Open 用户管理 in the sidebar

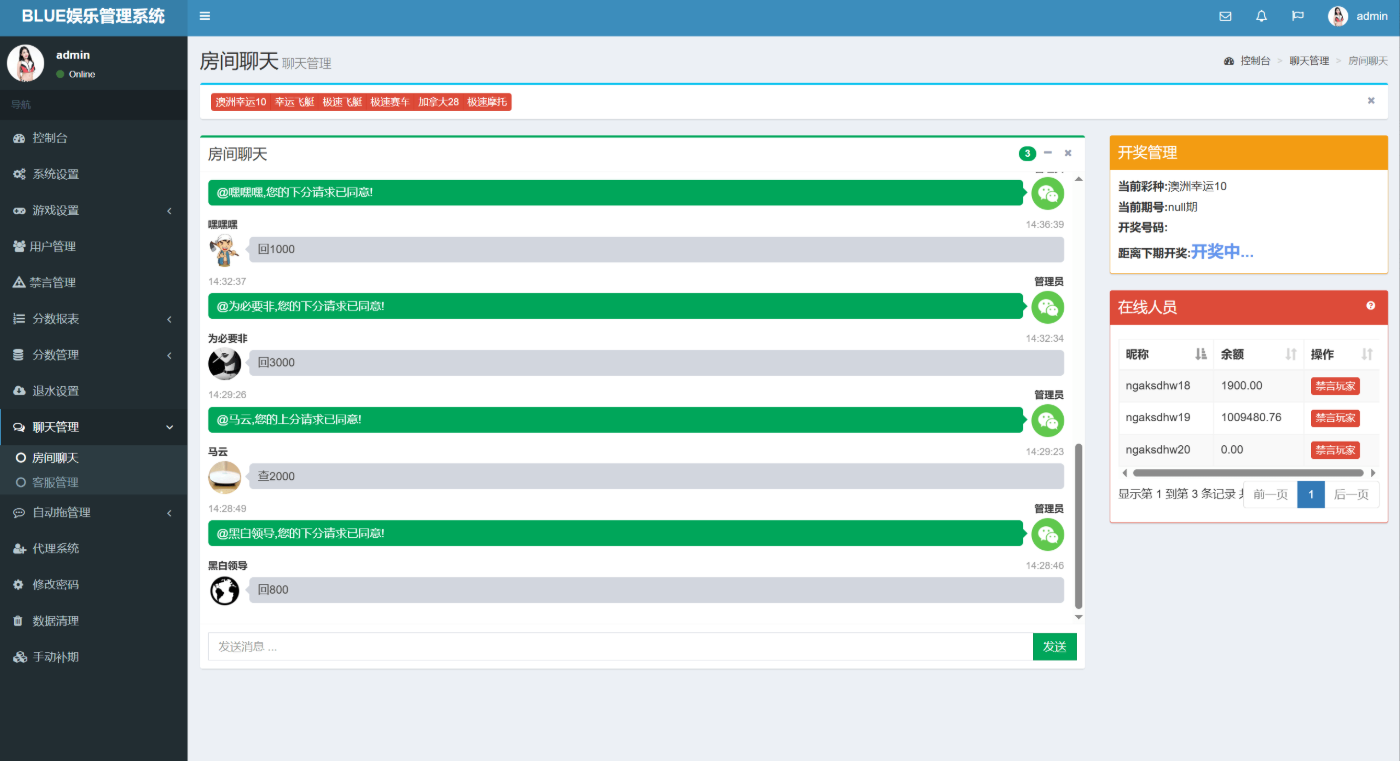(x=54, y=247)
